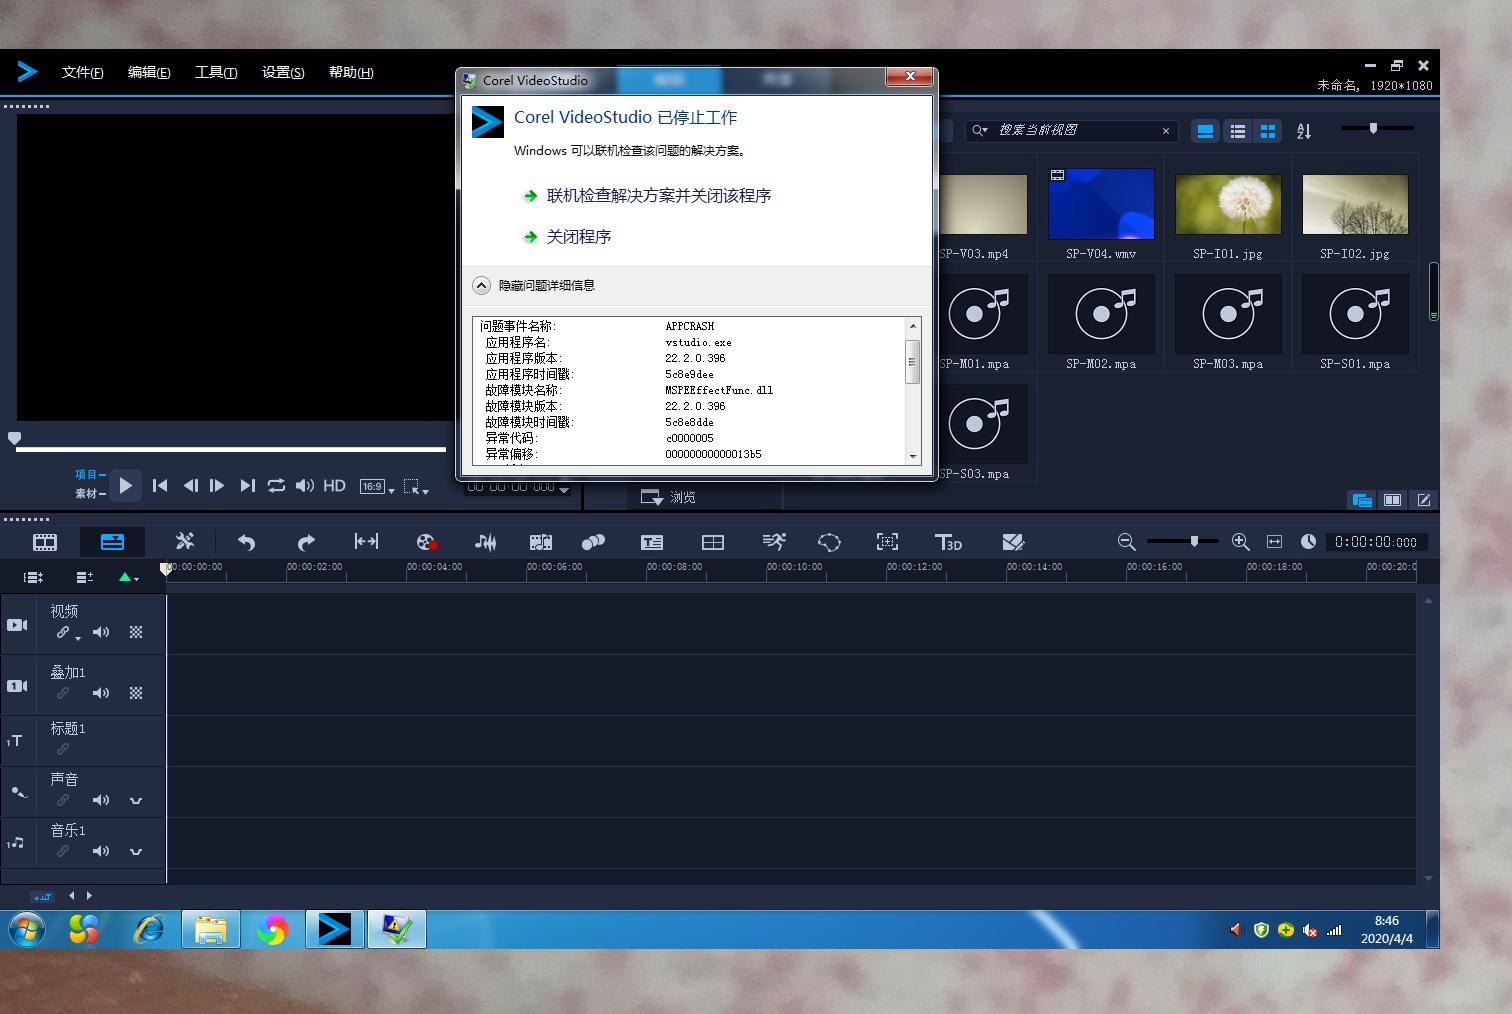Switch to storyboard view in the timeline toolbar

[45, 542]
